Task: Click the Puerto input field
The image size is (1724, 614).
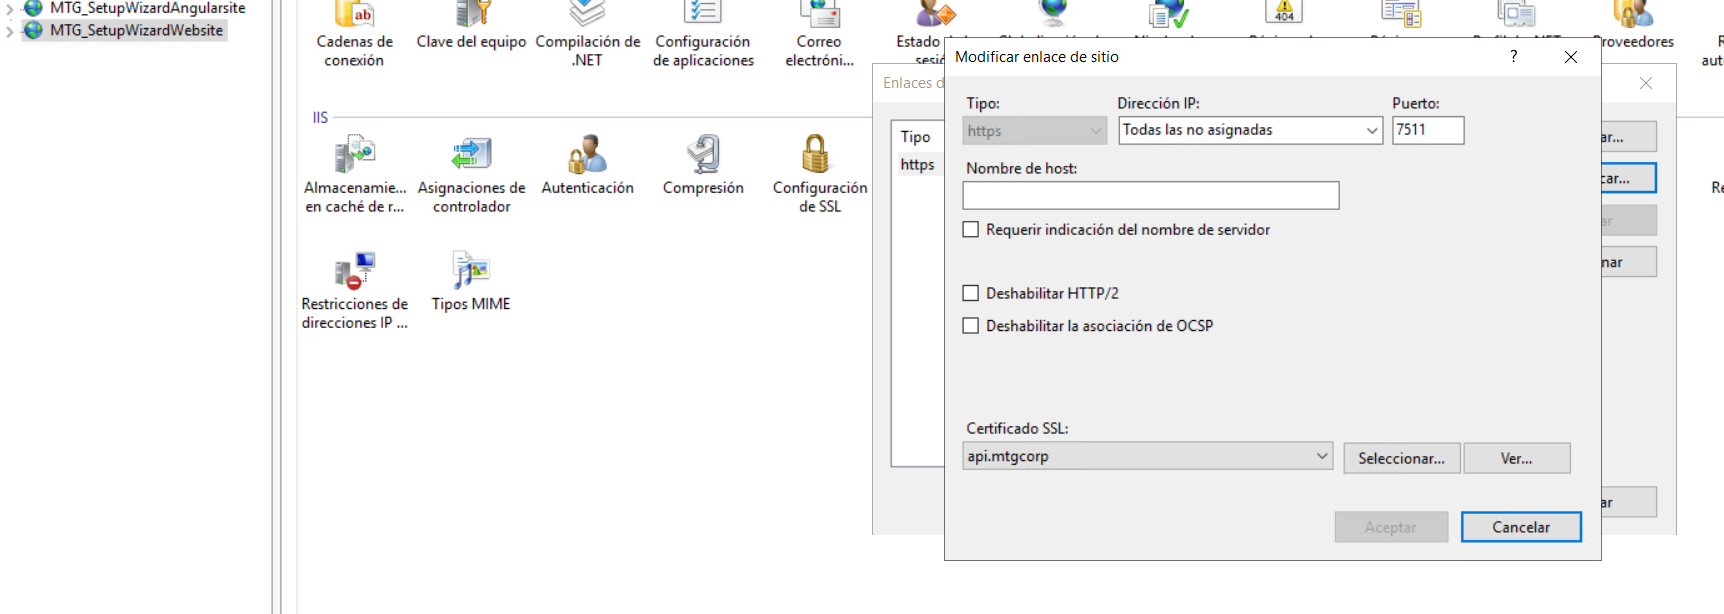Action: tap(1428, 130)
